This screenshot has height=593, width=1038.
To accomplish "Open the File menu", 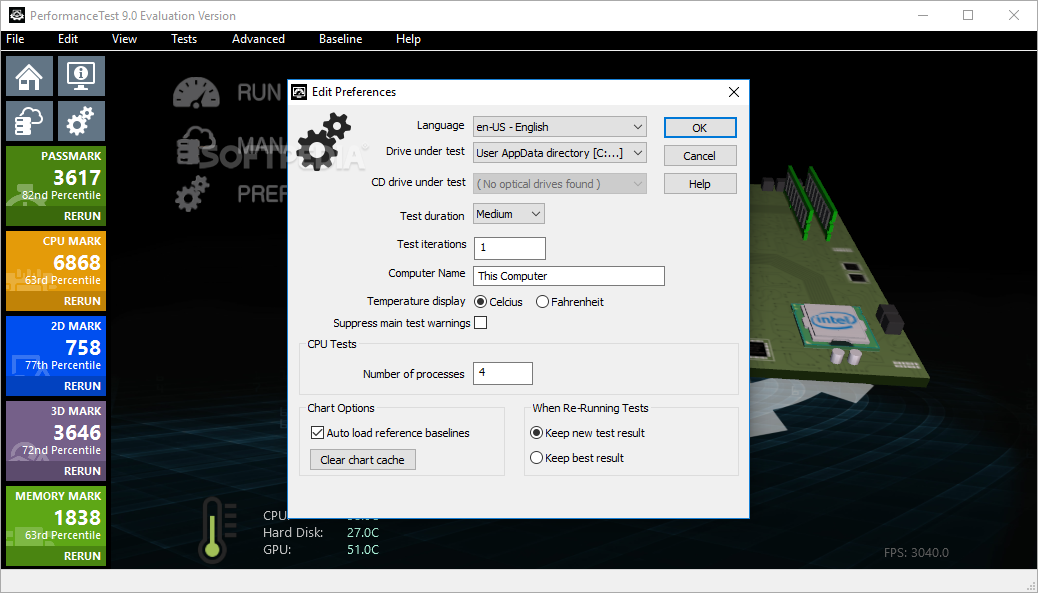I will pos(15,39).
